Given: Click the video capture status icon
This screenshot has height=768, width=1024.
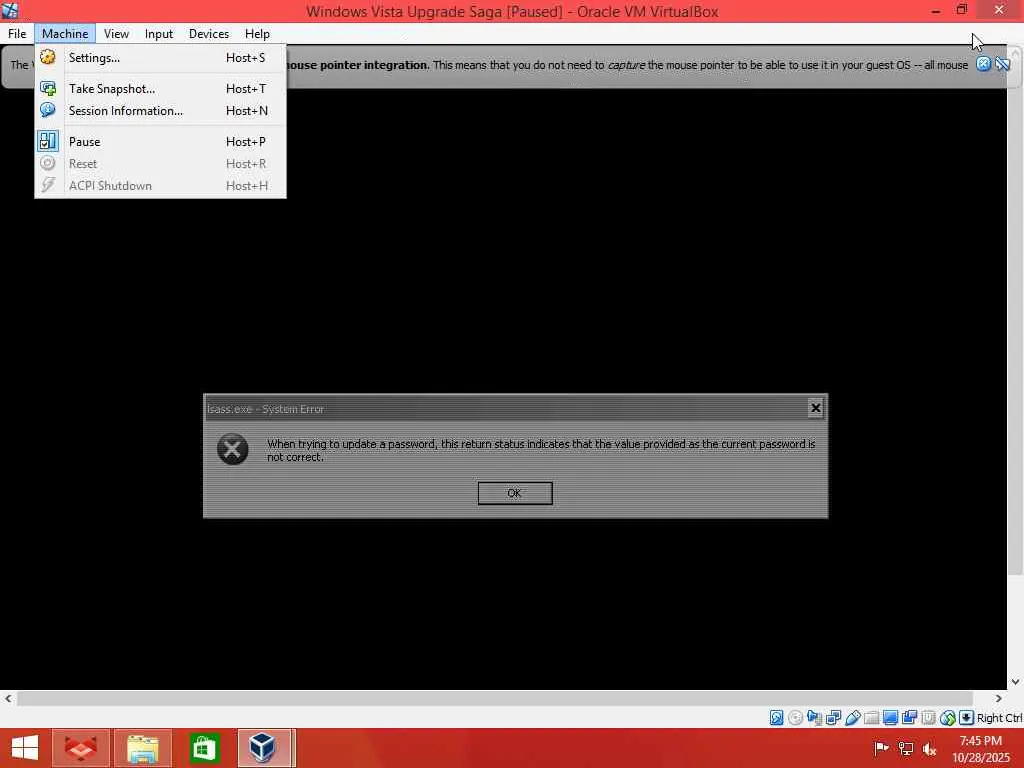Looking at the screenshot, I should coord(909,718).
